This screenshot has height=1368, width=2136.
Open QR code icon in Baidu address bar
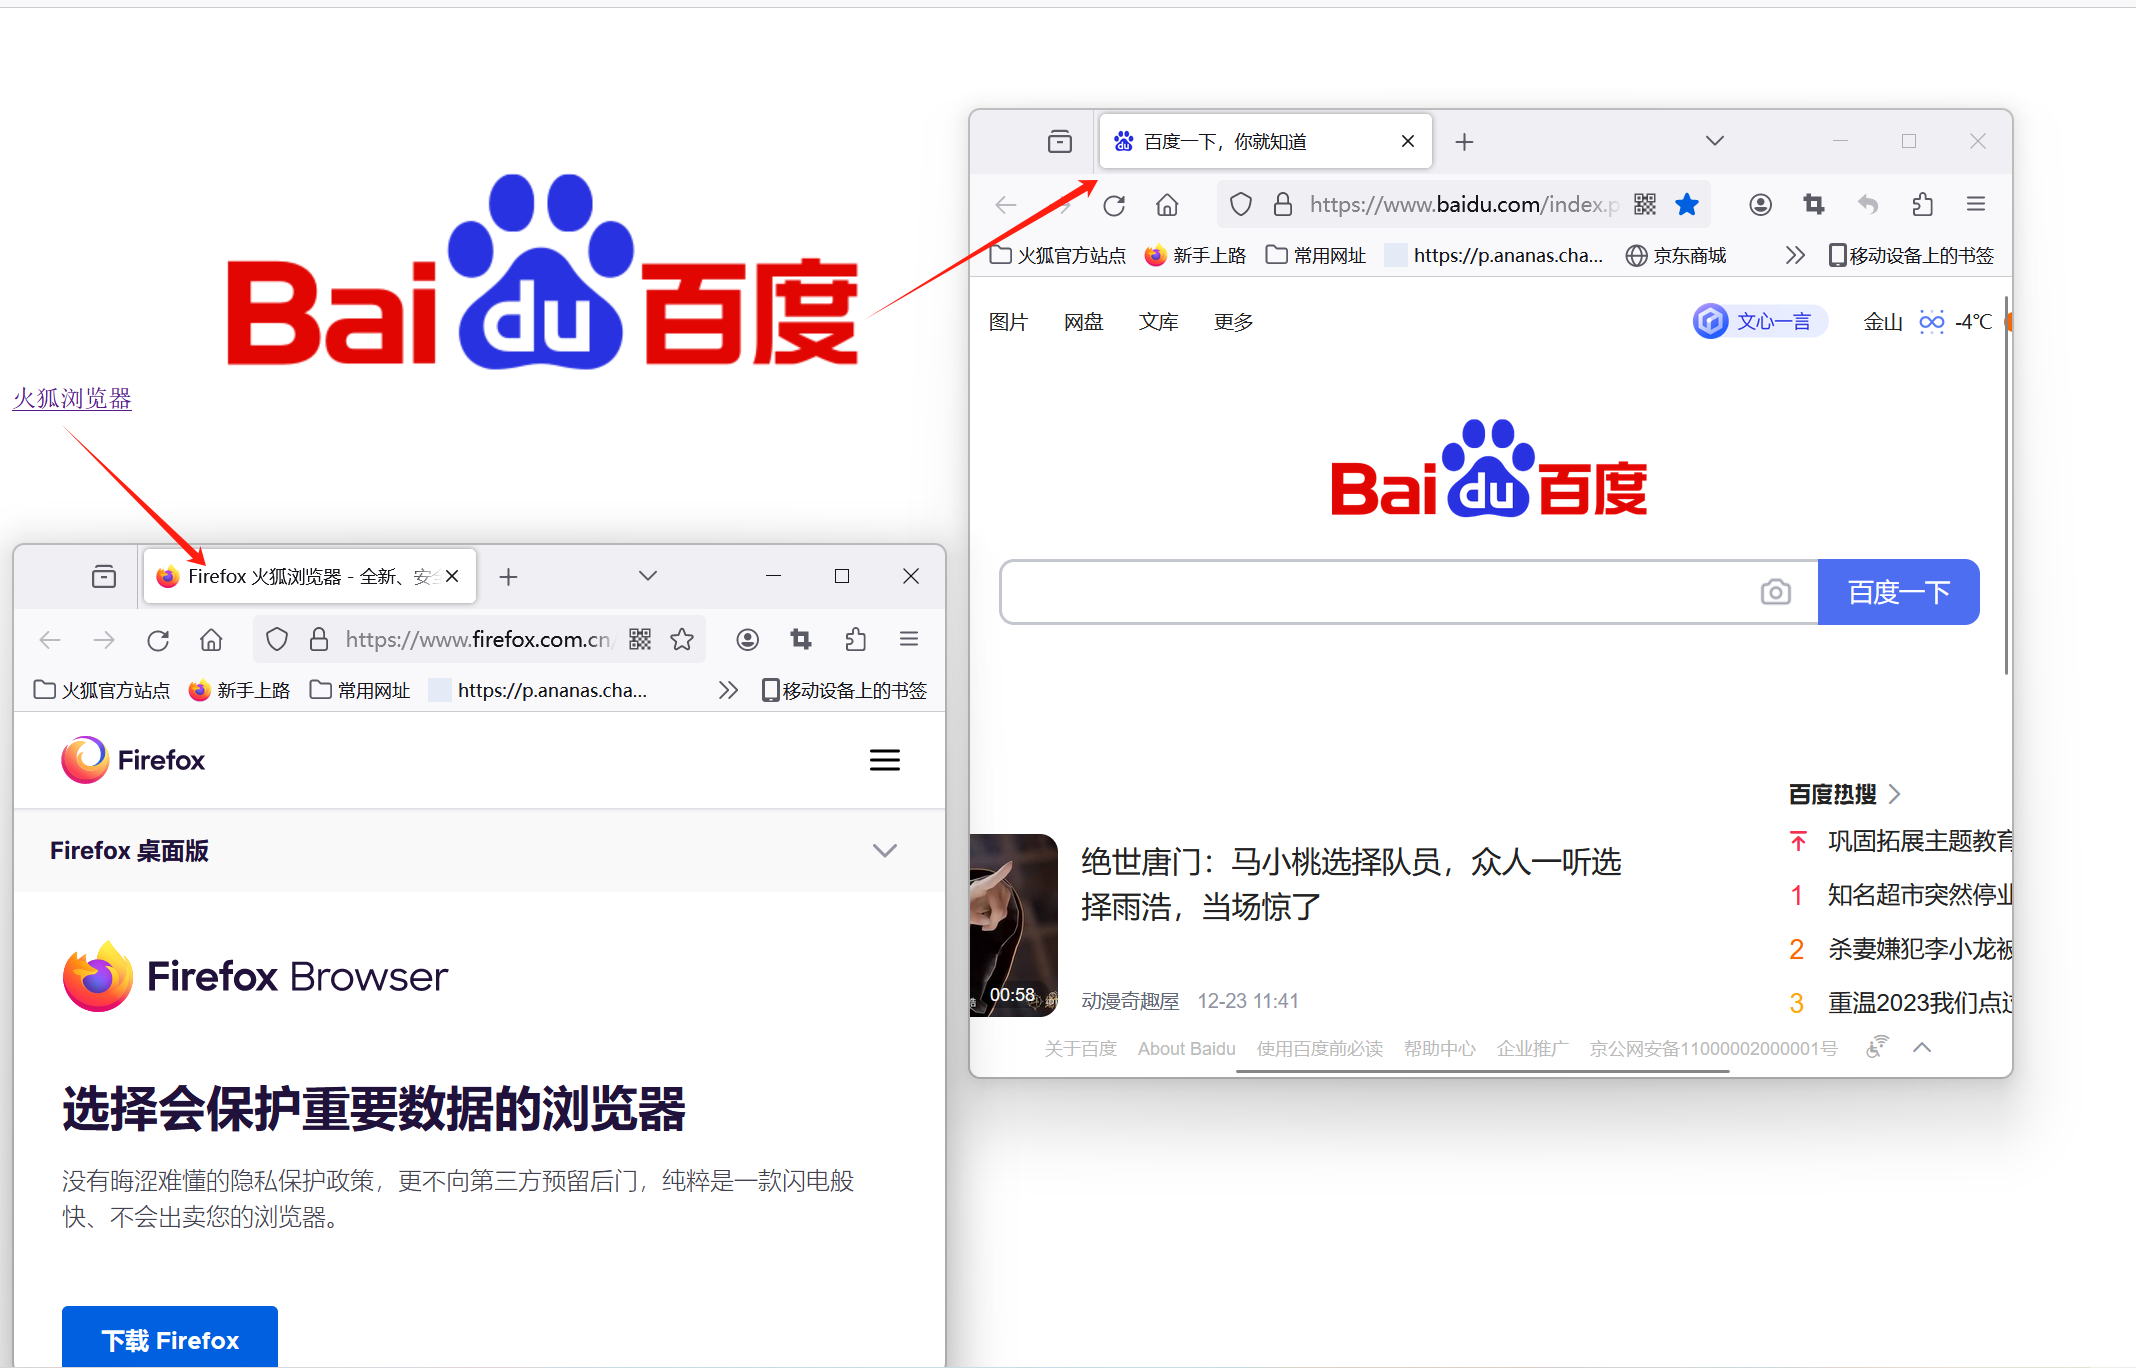coord(1645,205)
